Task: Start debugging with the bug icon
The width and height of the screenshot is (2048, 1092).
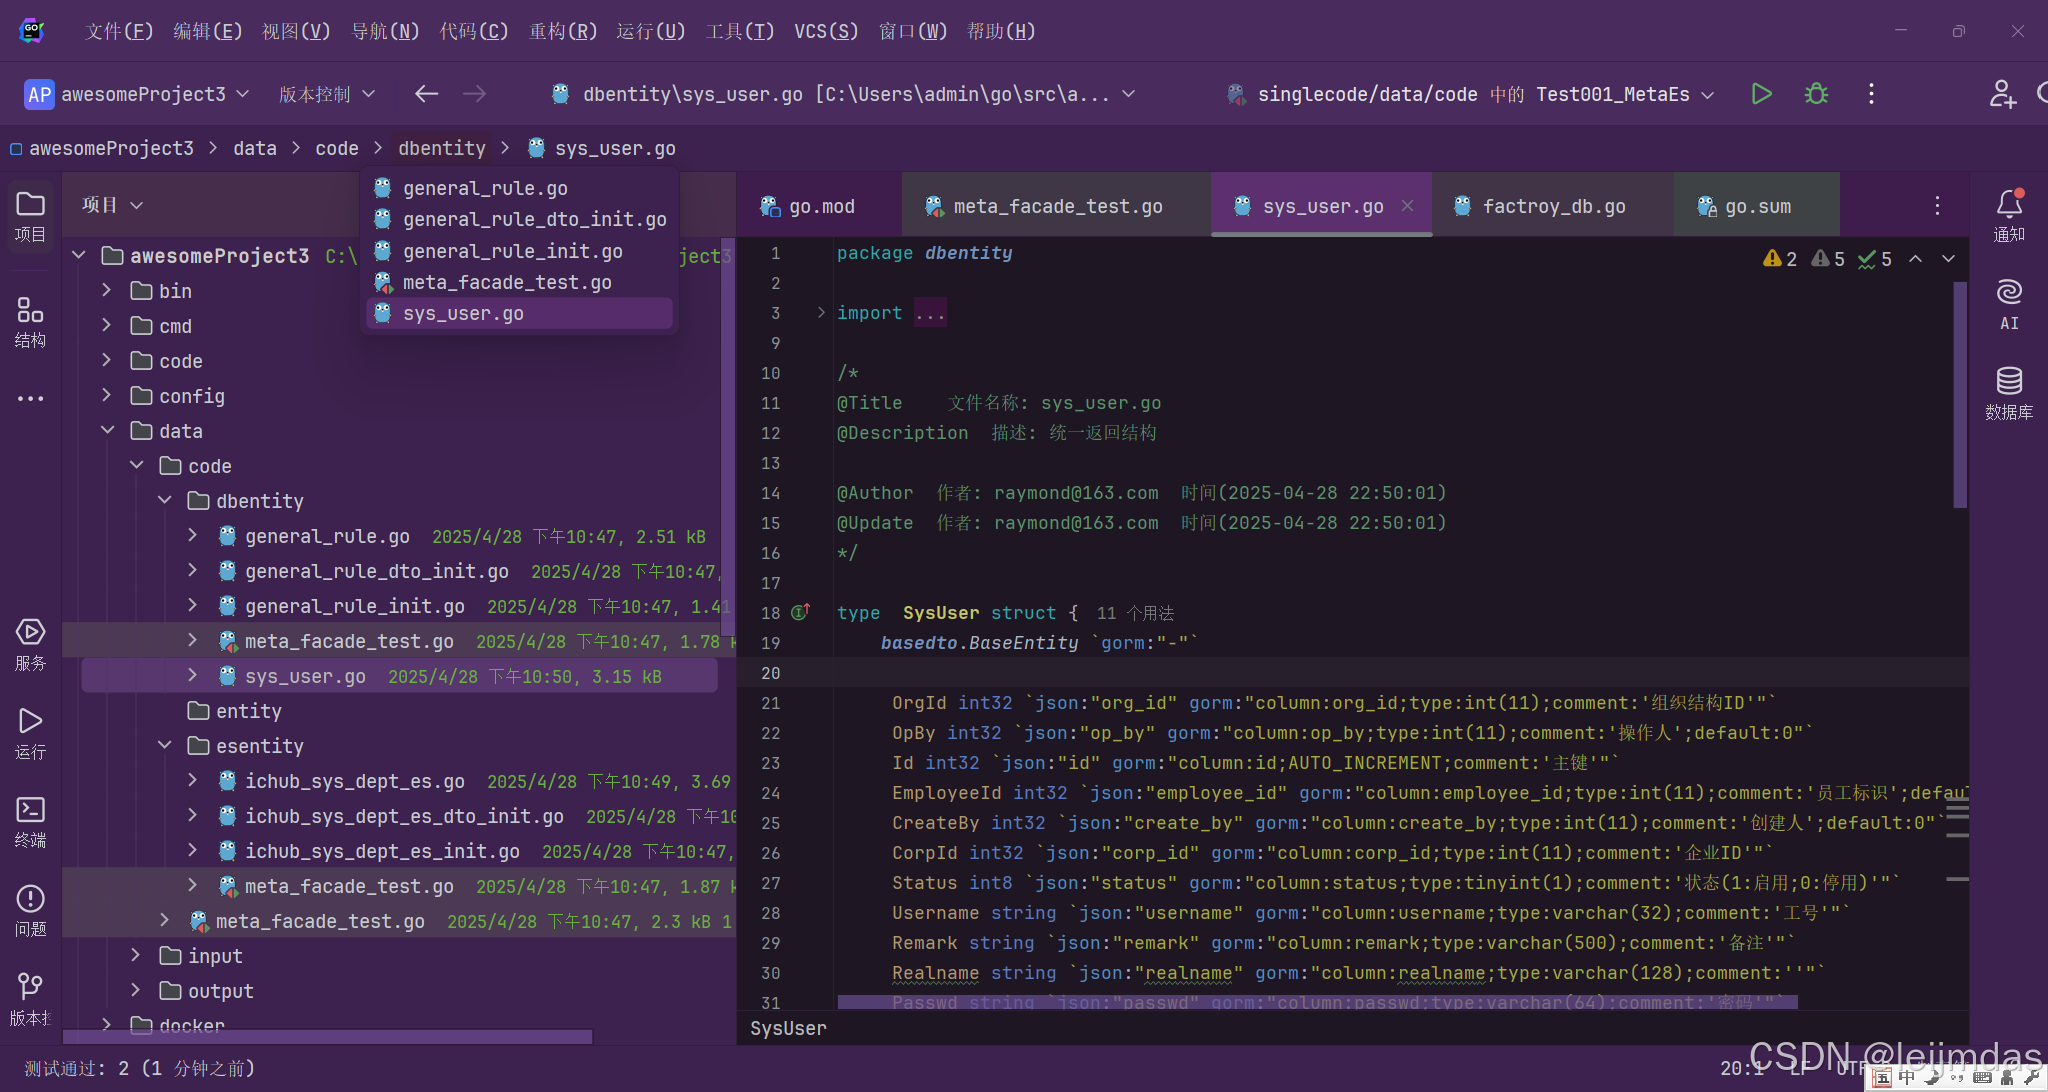Action: (x=1816, y=94)
